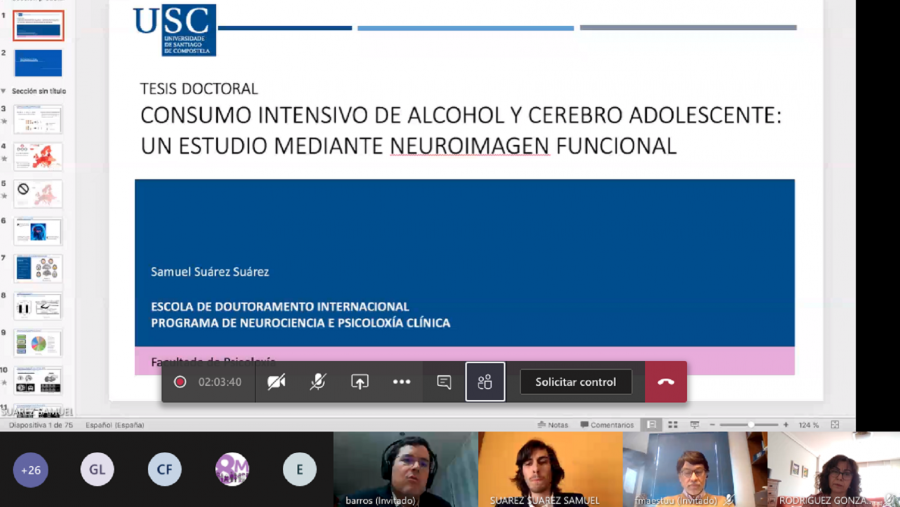
Task: Open more actions three-dot menu
Action: (x=401, y=382)
